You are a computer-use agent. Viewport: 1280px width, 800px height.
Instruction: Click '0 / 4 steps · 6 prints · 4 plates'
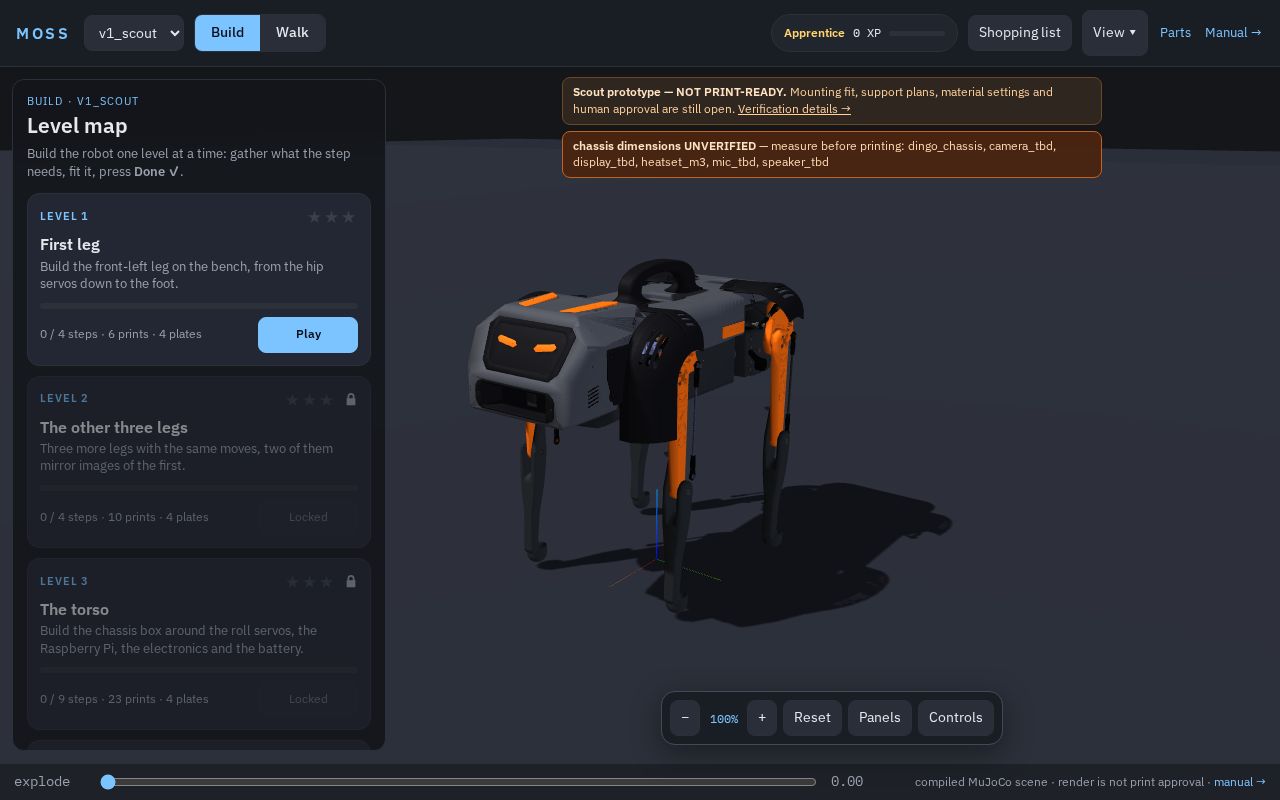point(121,334)
